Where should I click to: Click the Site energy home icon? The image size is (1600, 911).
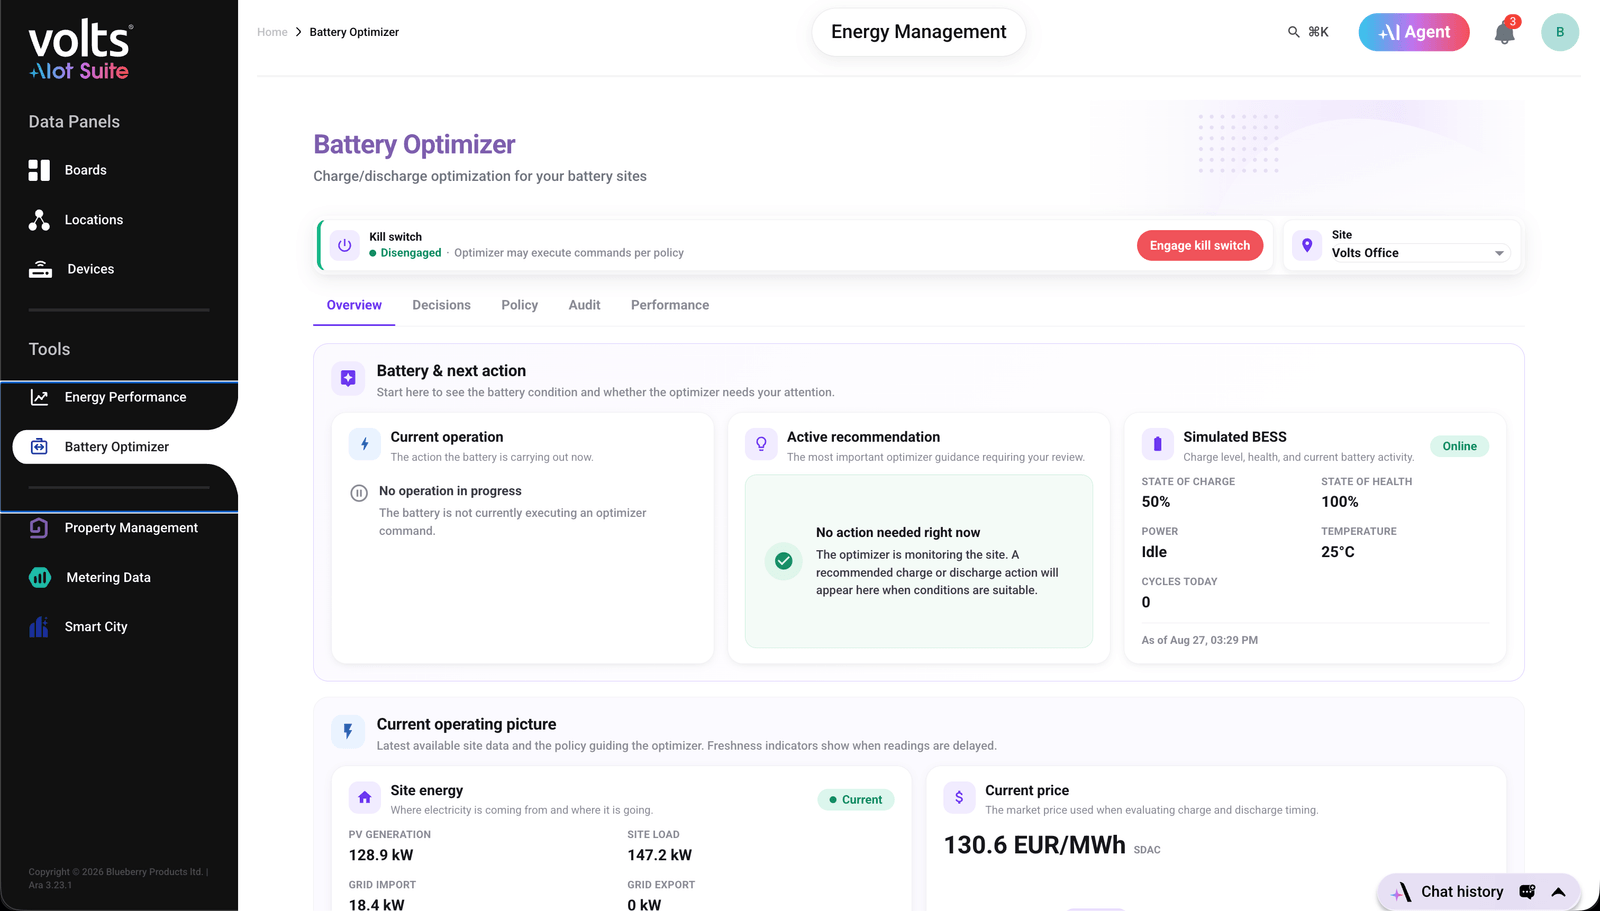[x=364, y=797]
